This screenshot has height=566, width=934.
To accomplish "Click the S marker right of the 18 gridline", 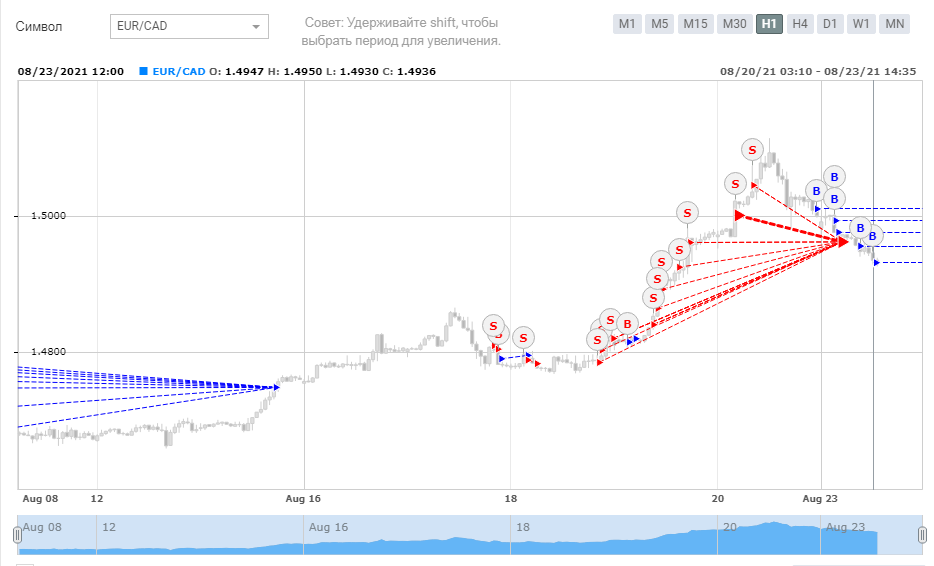I will pos(523,338).
